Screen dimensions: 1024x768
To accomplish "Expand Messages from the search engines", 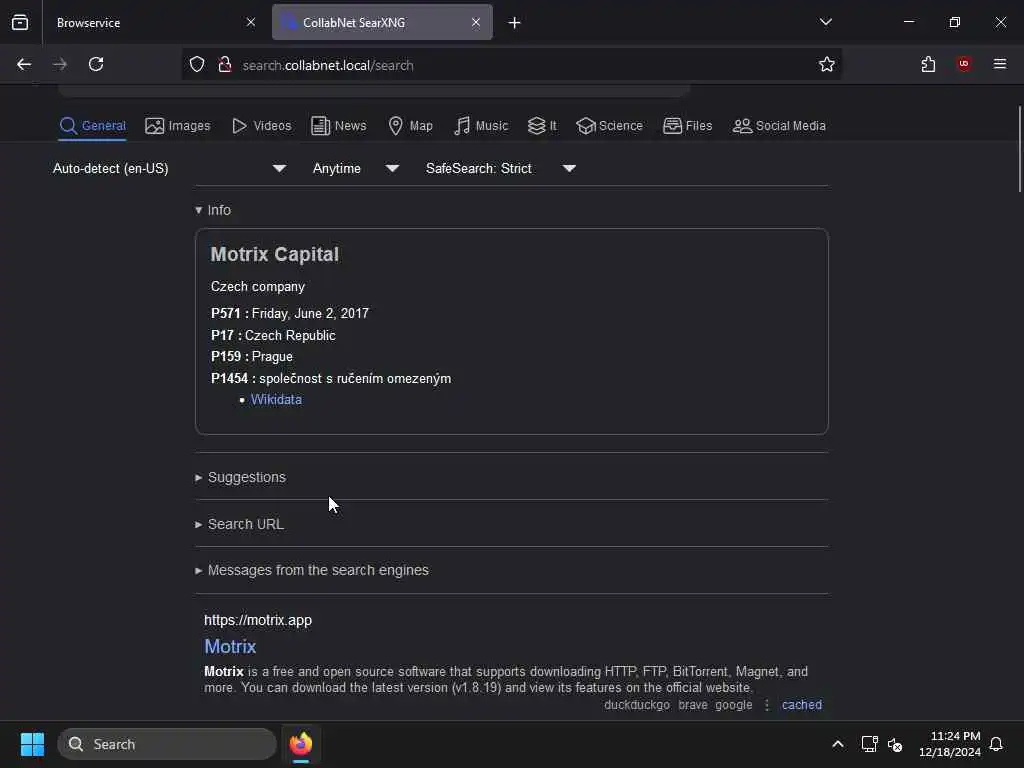I will [x=312, y=570].
